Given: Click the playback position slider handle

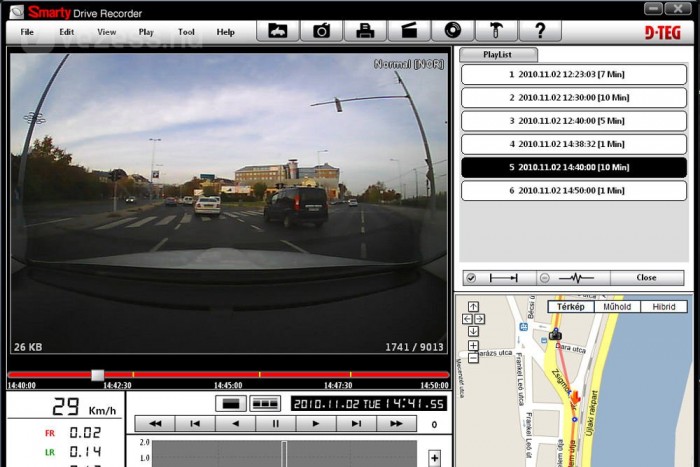Looking at the screenshot, I should click(x=97, y=375).
